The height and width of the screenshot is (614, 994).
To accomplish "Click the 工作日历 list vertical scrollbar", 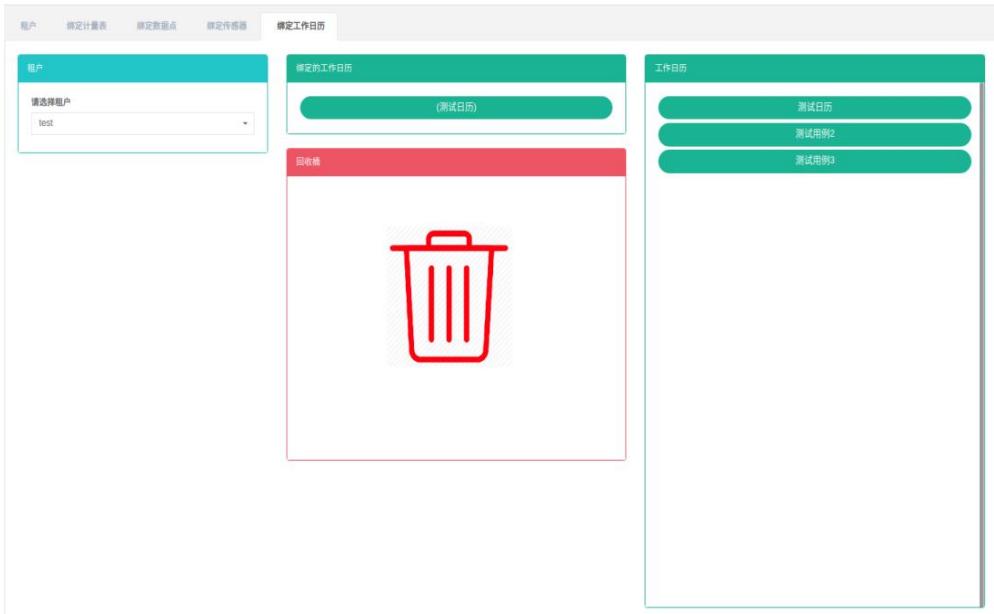I will 982,340.
